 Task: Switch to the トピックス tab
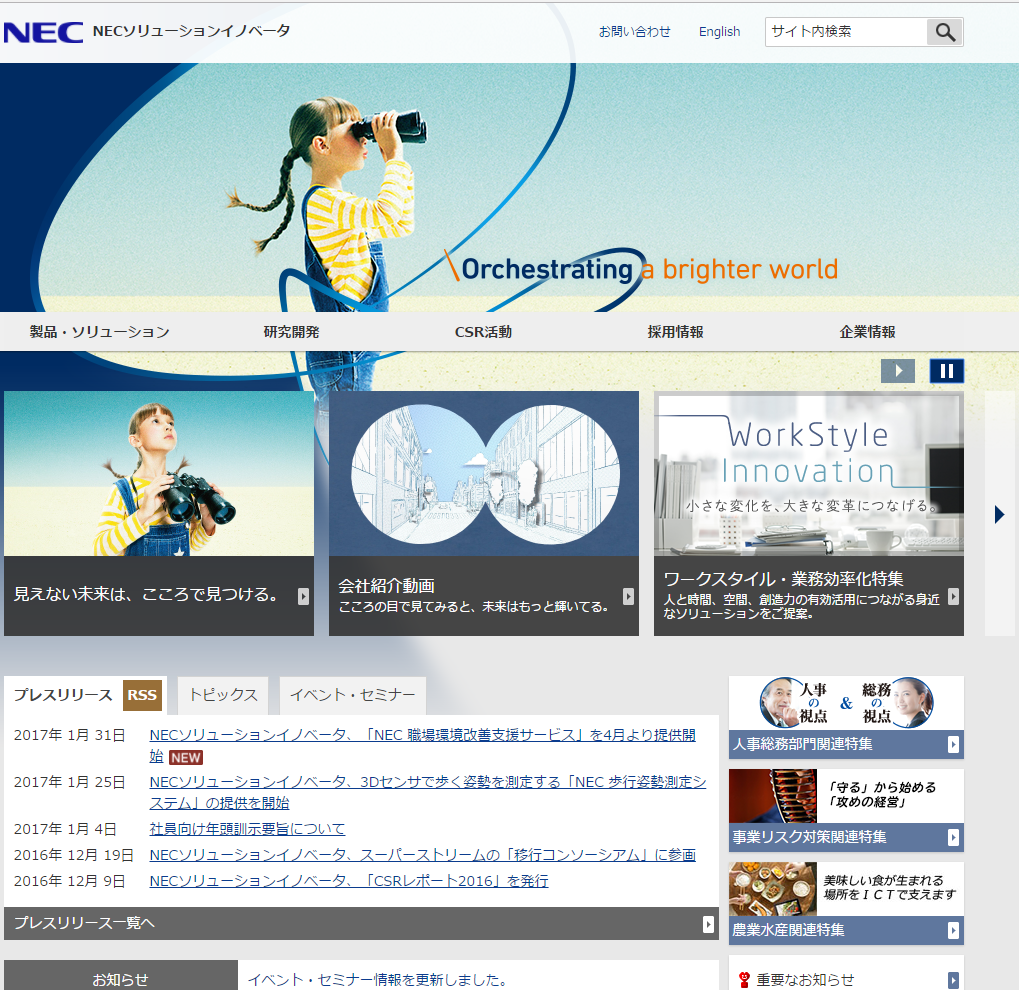[223, 695]
